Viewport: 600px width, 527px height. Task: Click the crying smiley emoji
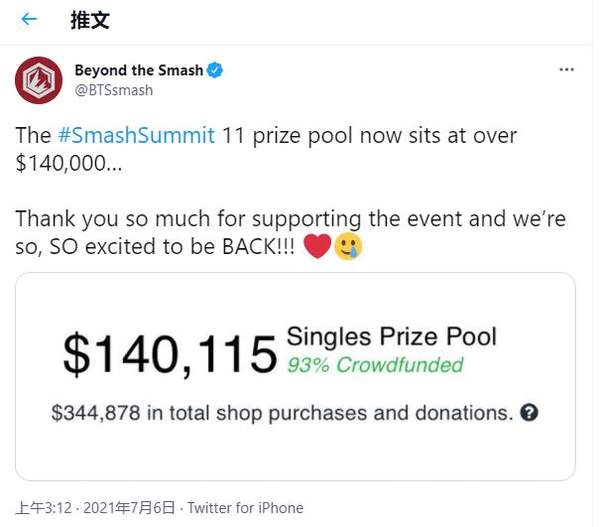(348, 245)
